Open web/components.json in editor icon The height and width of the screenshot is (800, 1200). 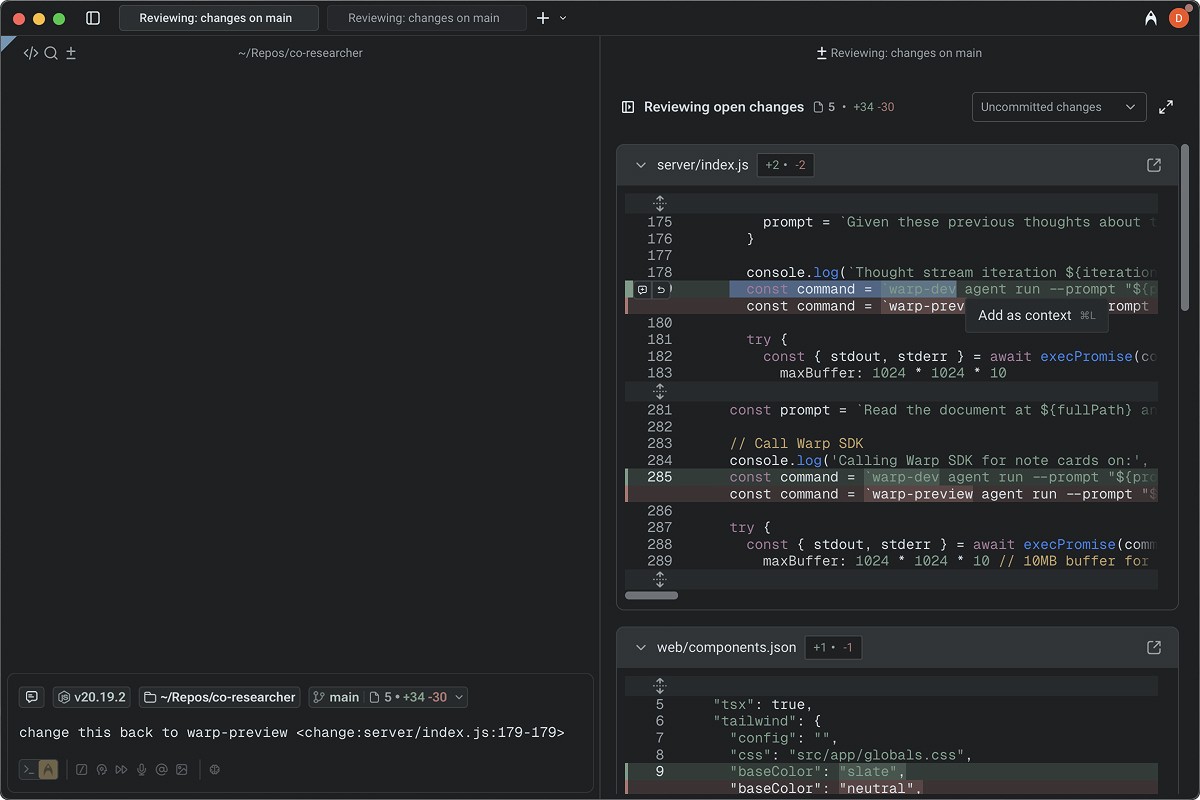coord(1153,647)
